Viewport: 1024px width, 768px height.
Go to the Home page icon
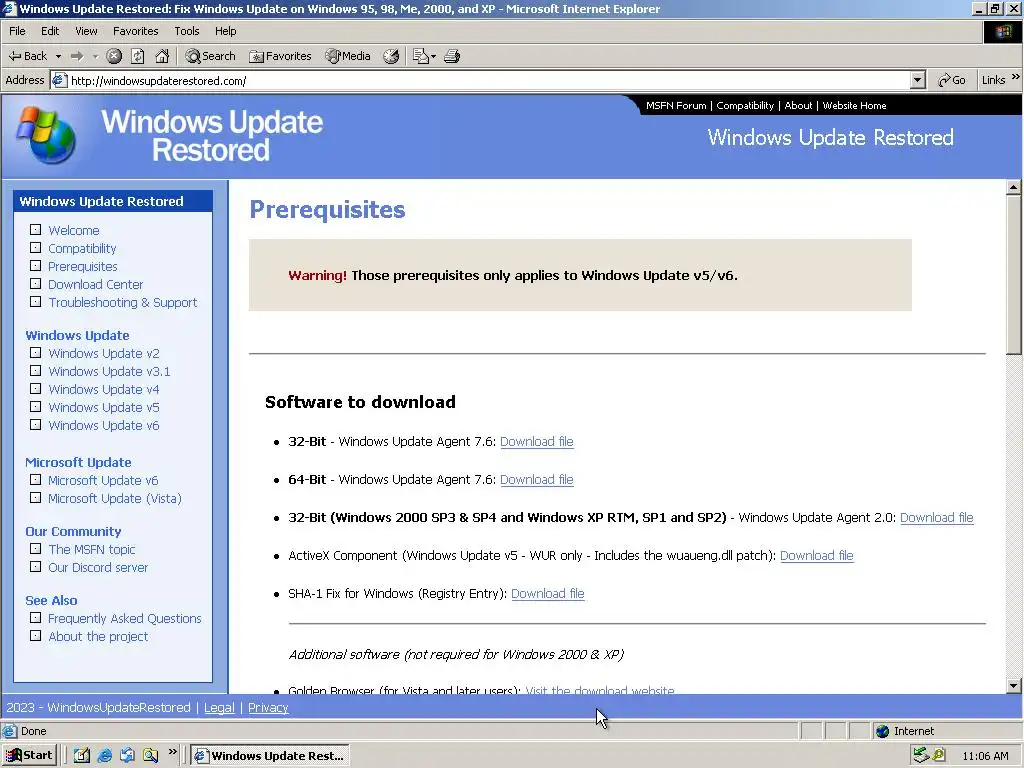click(x=162, y=56)
